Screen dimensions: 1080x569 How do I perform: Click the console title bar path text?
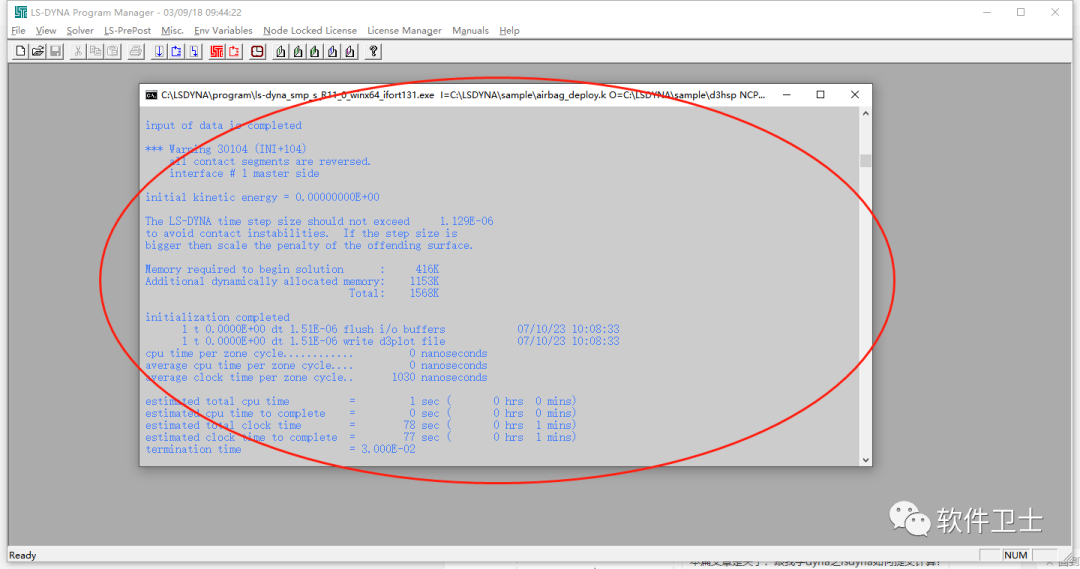(463, 95)
